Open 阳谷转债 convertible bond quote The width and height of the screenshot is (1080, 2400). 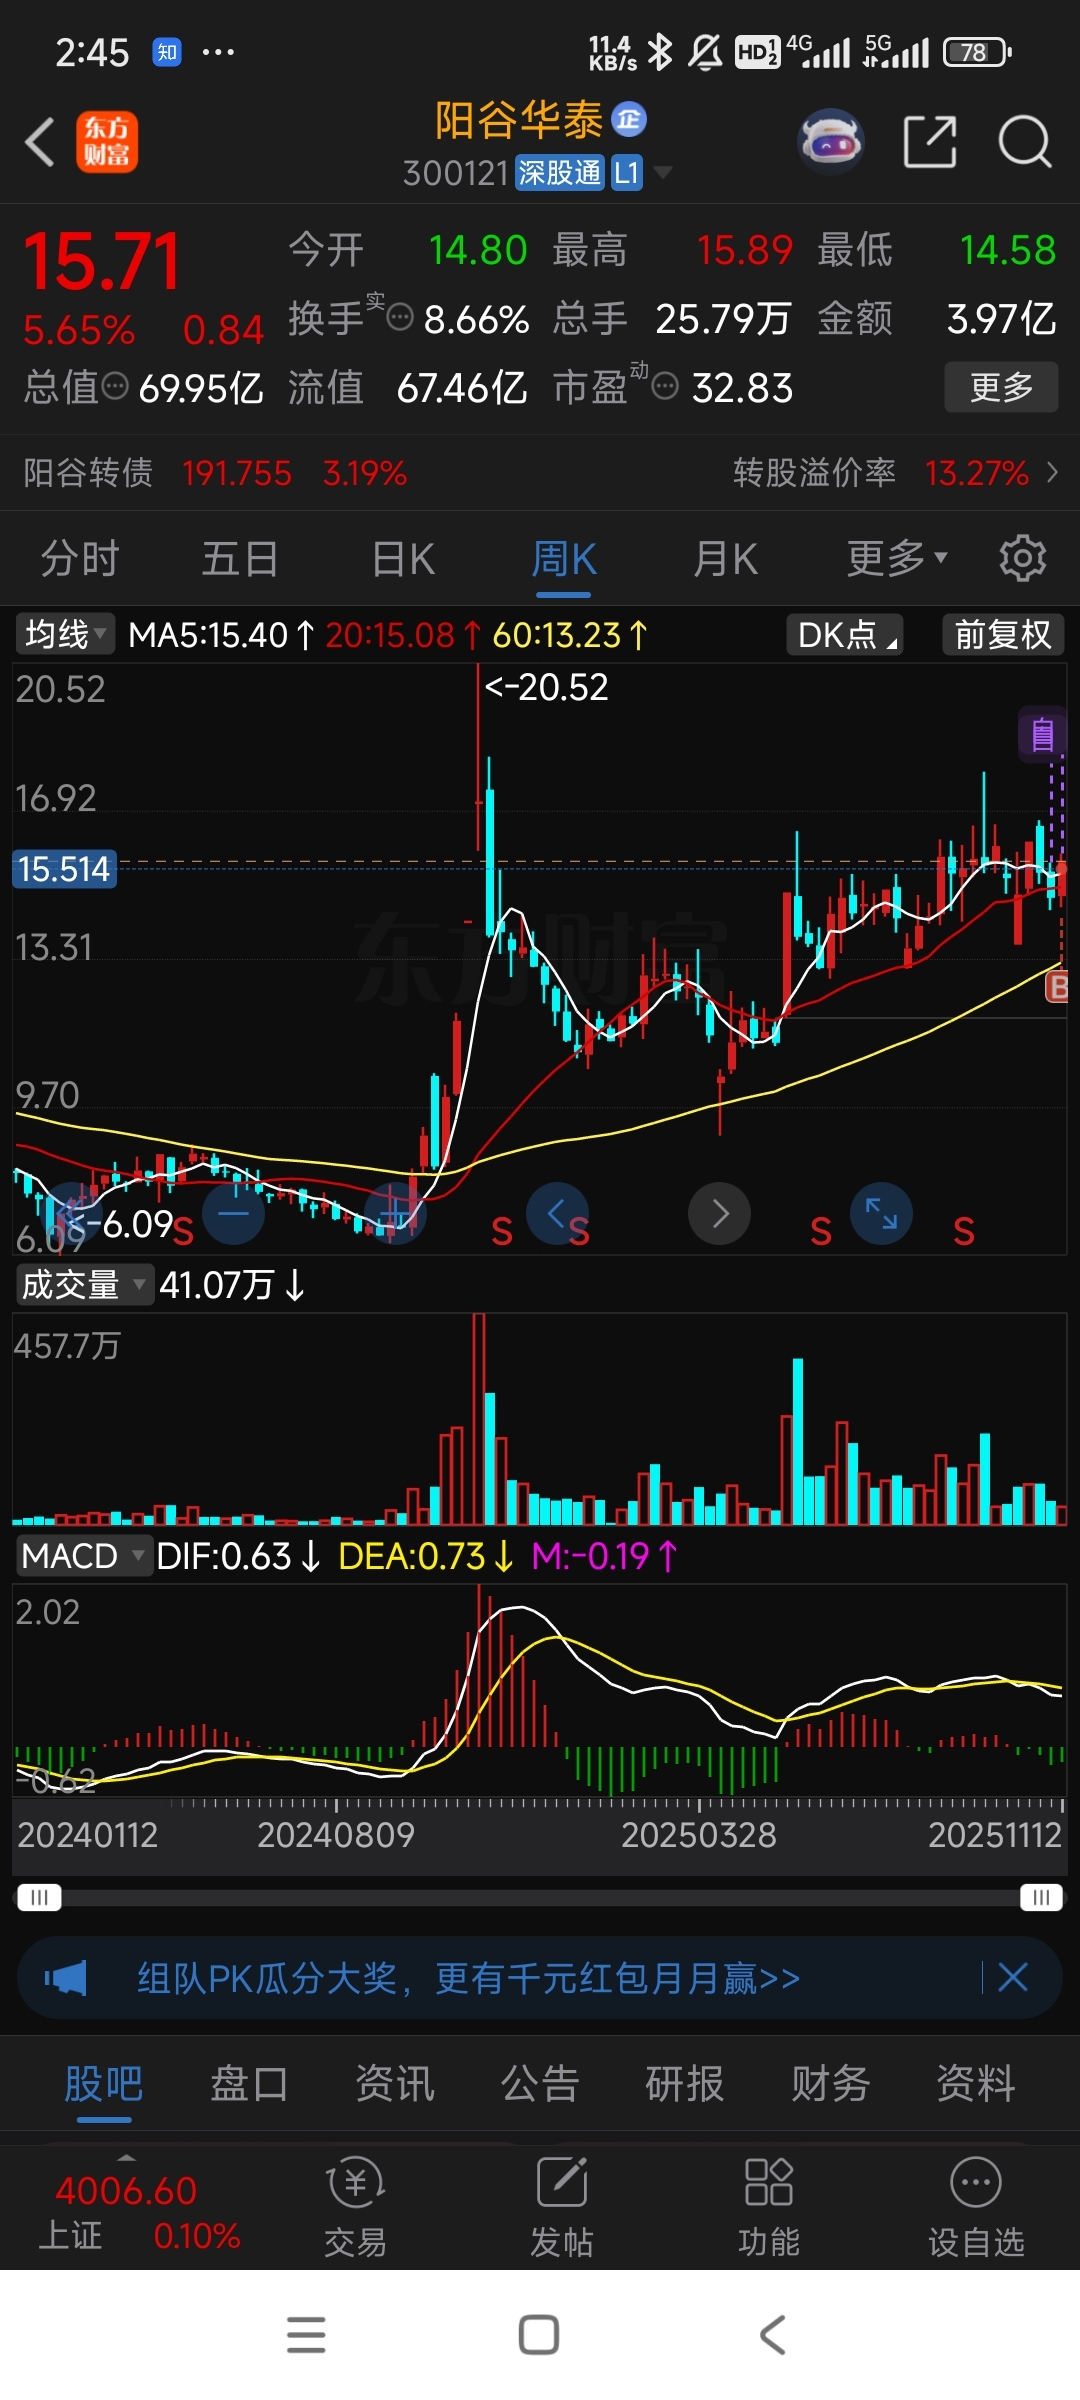(215, 472)
